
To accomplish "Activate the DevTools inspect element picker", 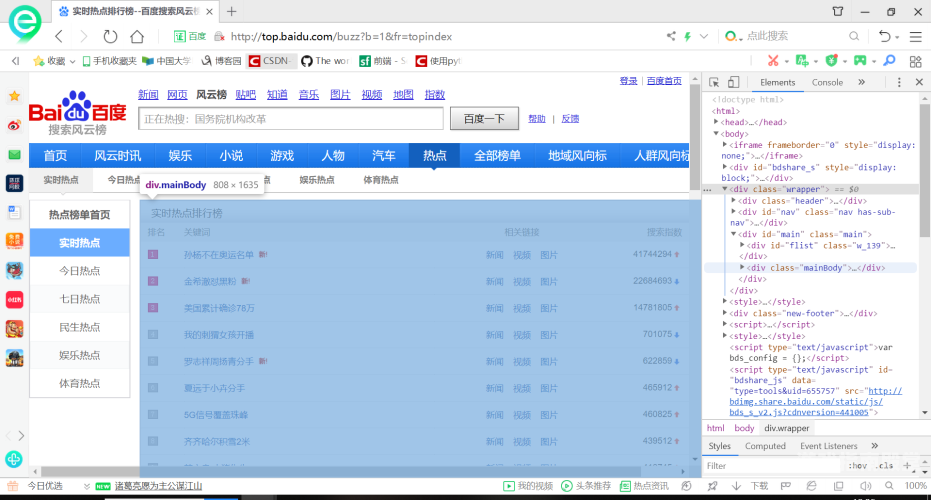I will 714,83.
